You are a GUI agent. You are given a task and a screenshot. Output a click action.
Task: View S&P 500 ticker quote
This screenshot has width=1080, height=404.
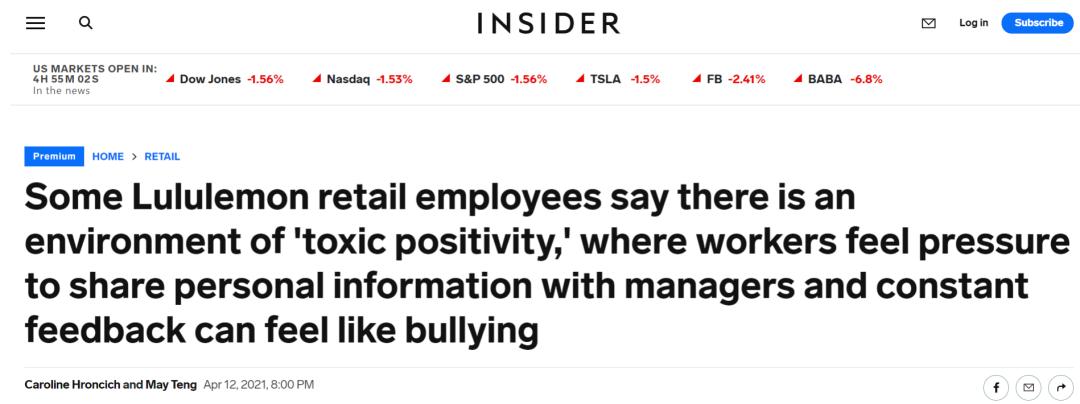(494, 79)
